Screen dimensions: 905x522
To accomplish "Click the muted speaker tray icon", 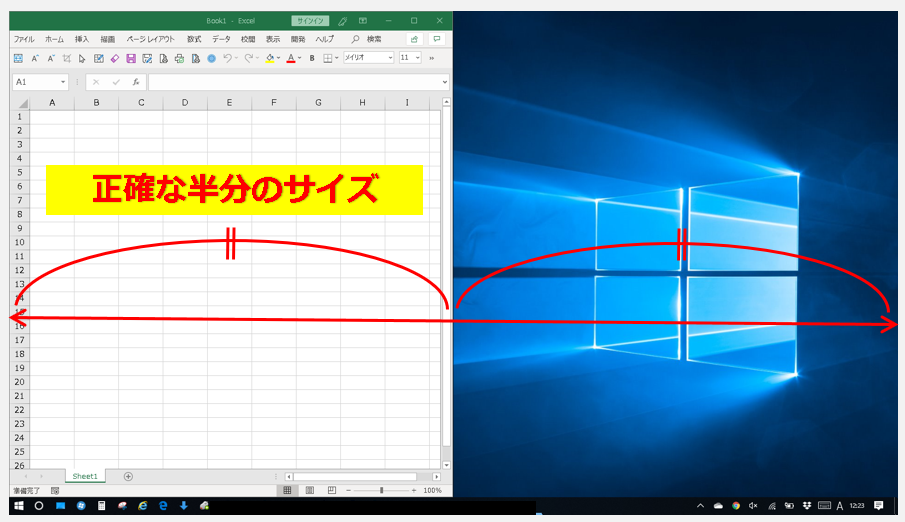I will 753,506.
